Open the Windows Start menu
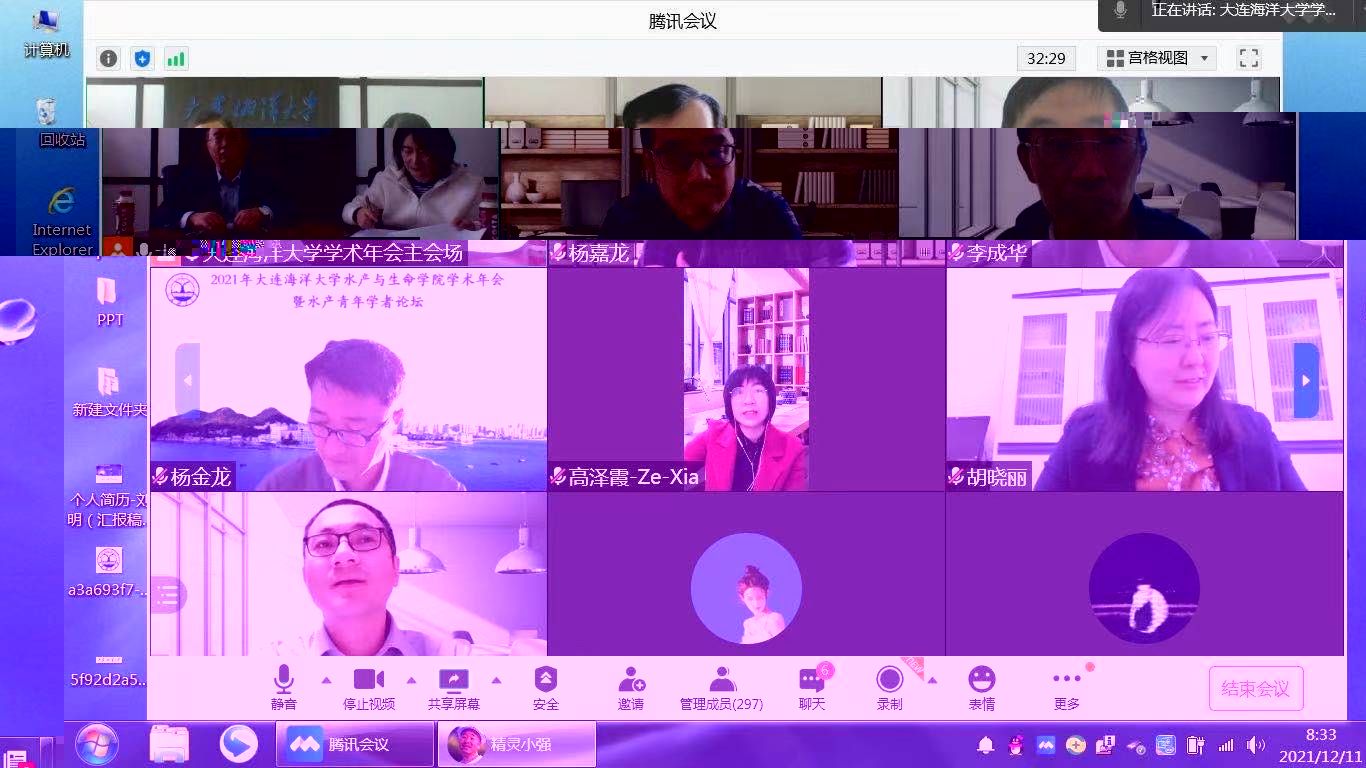 [x=97, y=744]
